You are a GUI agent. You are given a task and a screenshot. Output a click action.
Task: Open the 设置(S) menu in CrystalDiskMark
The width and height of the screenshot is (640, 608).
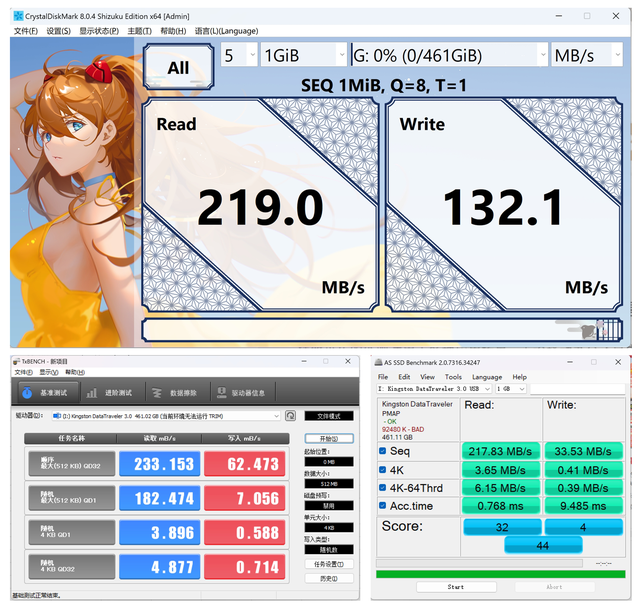pyautogui.click(x=58, y=31)
